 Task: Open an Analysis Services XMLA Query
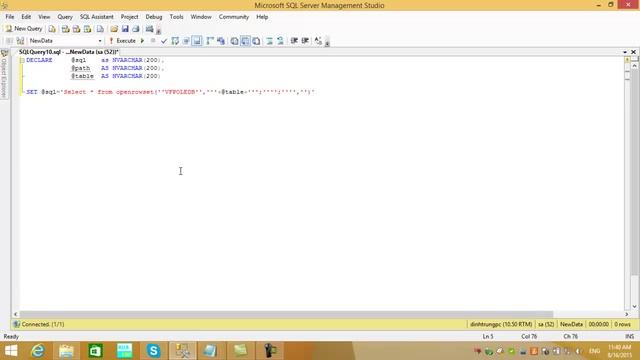pos(87,29)
